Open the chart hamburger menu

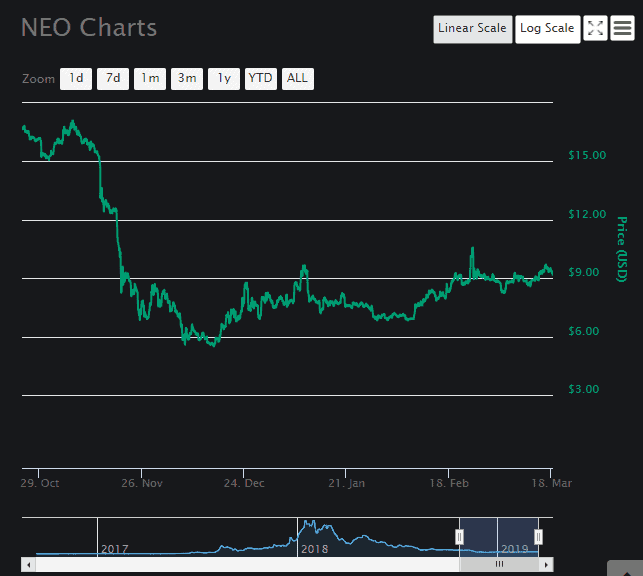tap(622, 28)
